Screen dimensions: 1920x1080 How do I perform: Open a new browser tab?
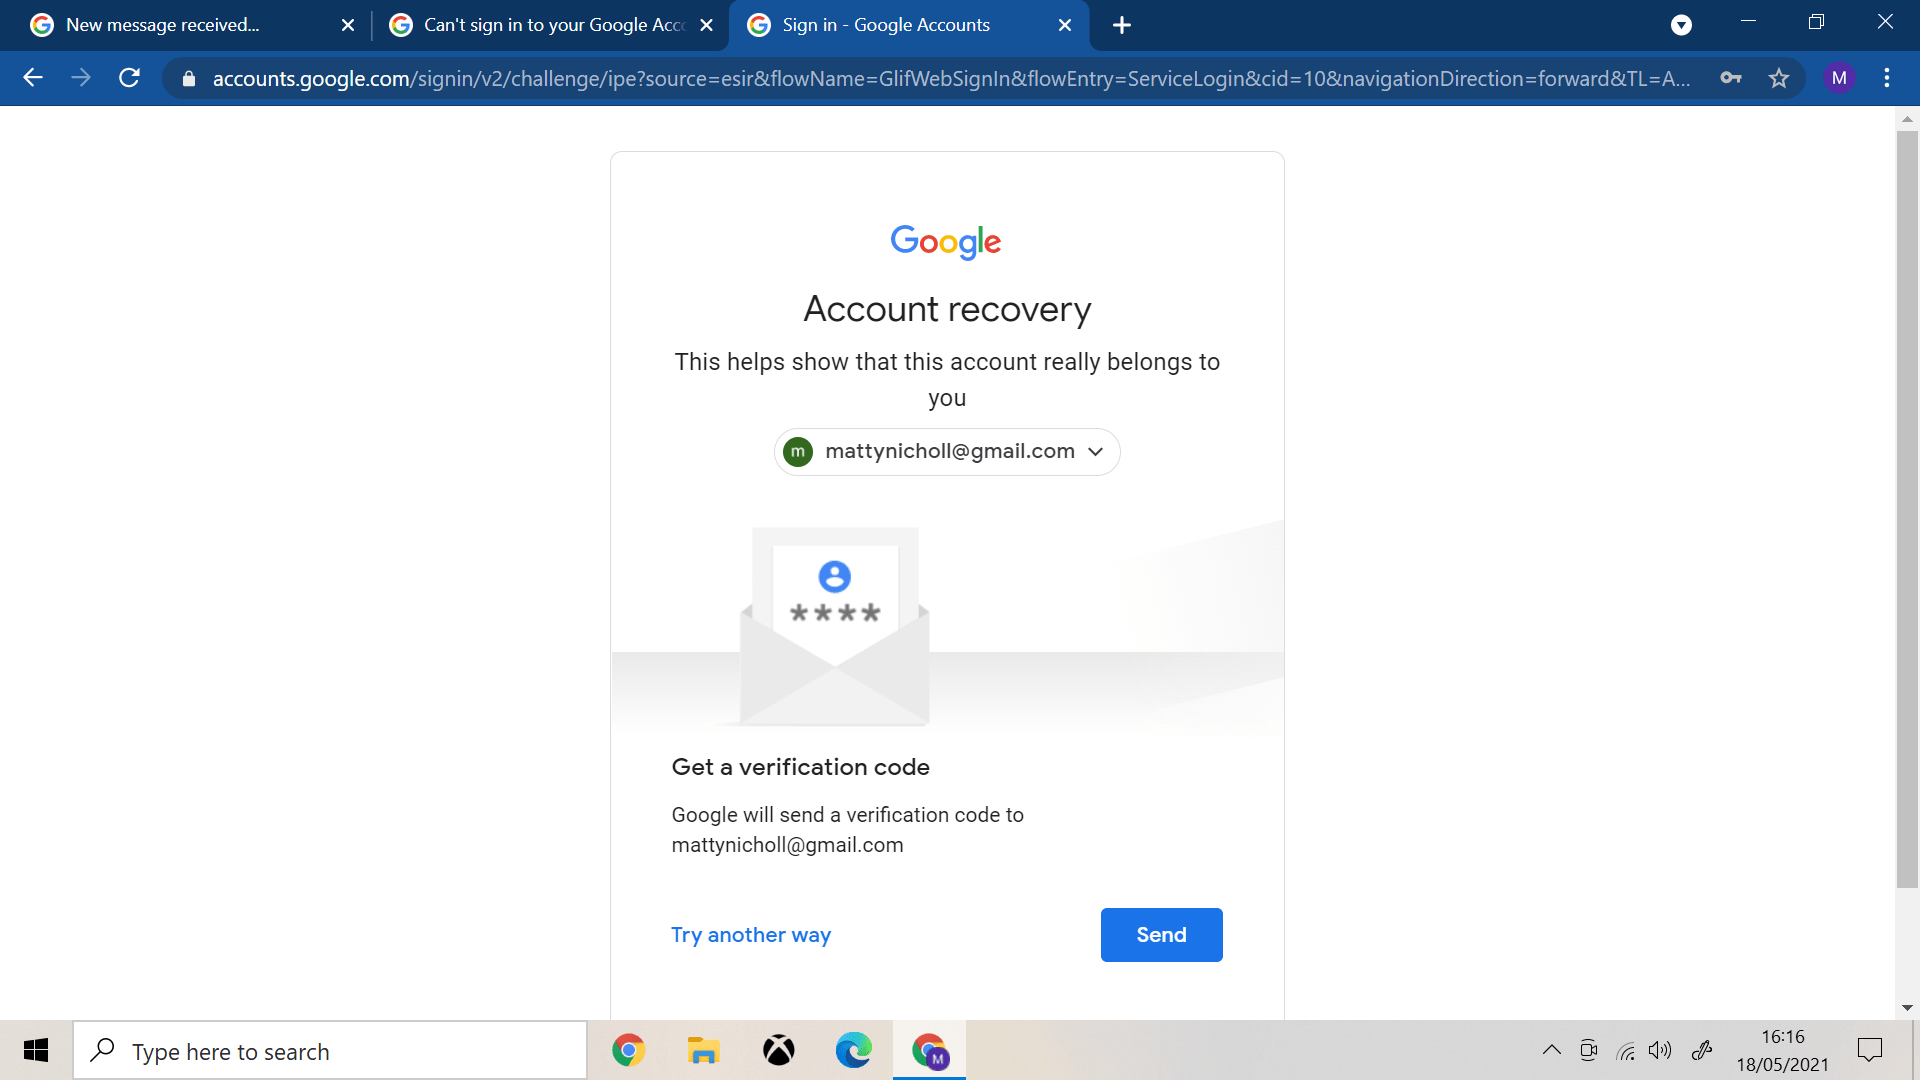click(1122, 25)
